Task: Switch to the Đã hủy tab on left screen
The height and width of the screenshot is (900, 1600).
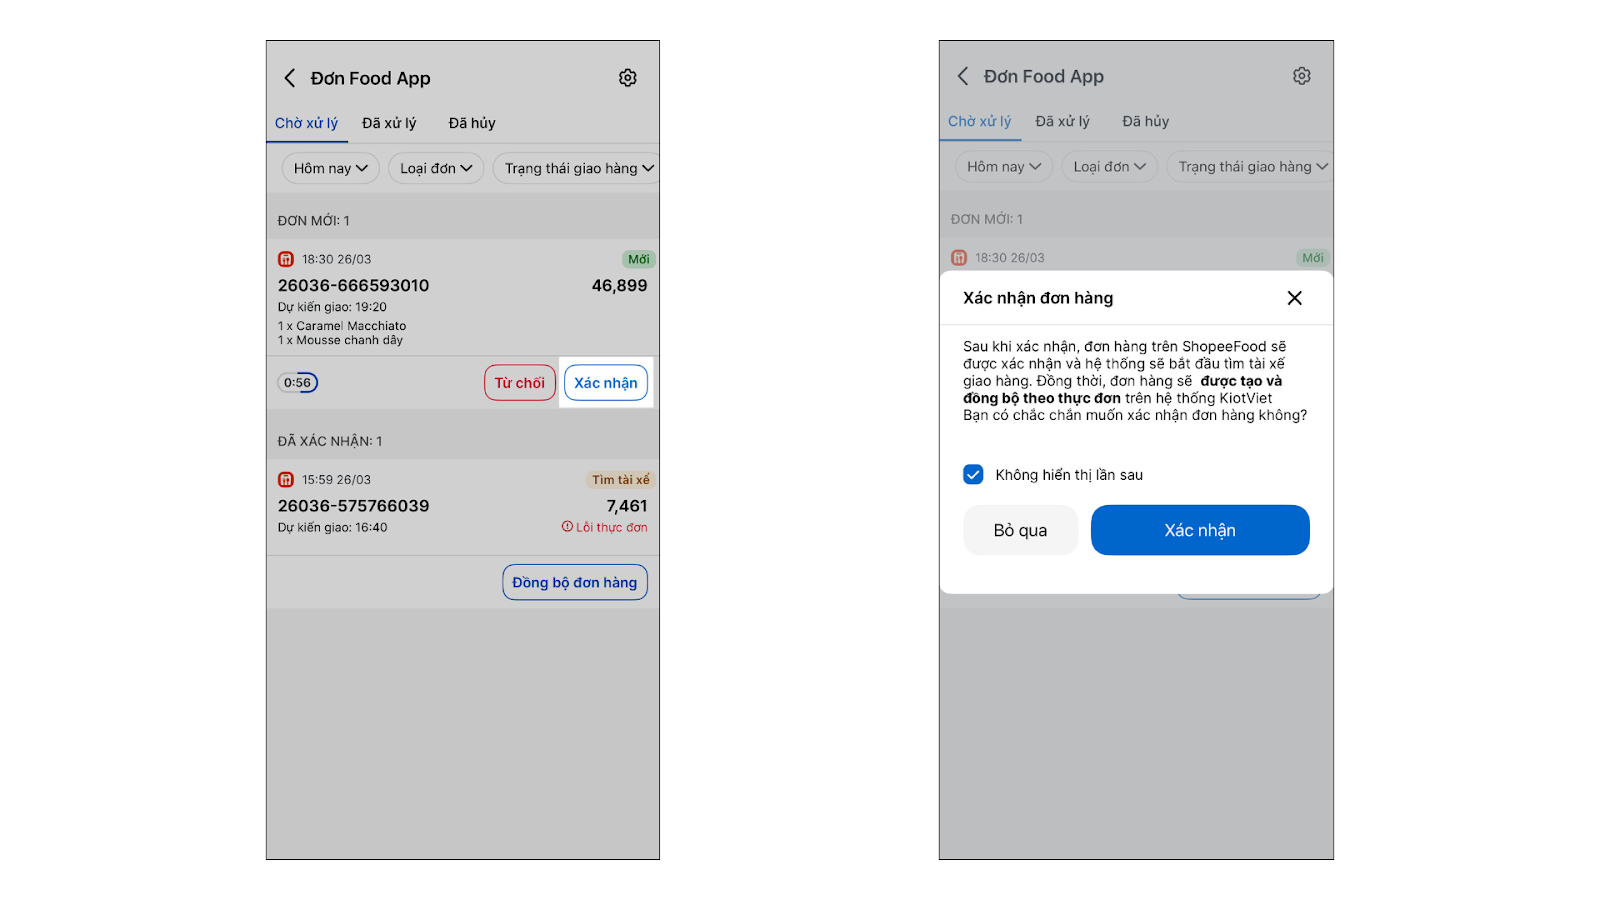Action: (472, 123)
